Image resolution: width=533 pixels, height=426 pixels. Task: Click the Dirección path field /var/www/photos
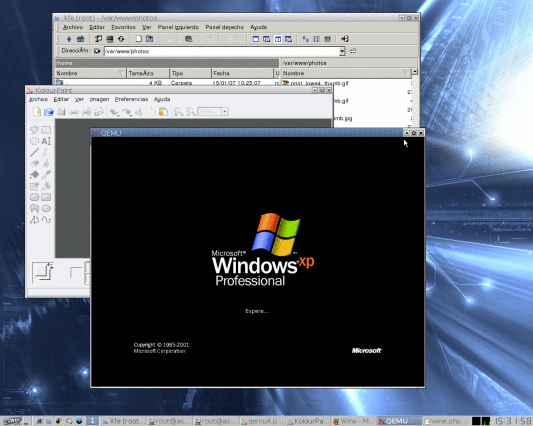click(x=222, y=51)
